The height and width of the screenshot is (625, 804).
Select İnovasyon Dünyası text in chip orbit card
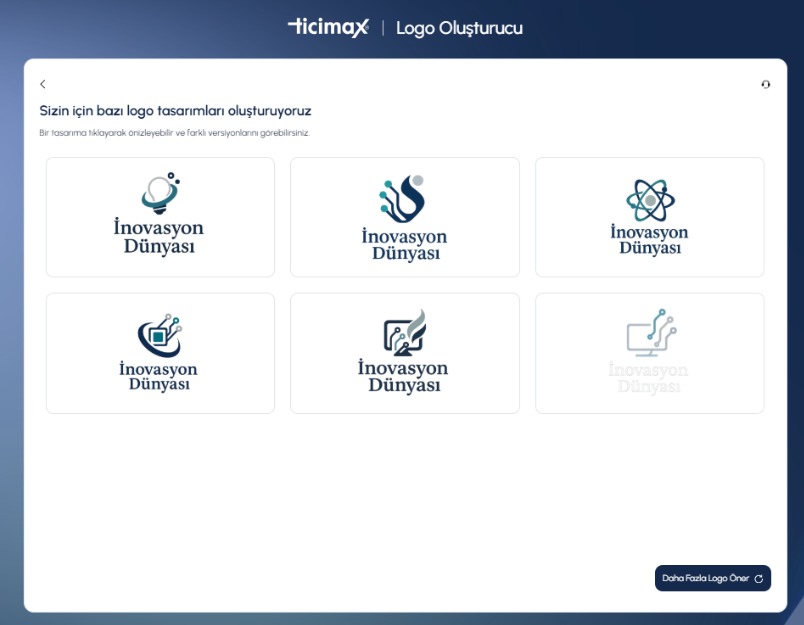coord(159,376)
